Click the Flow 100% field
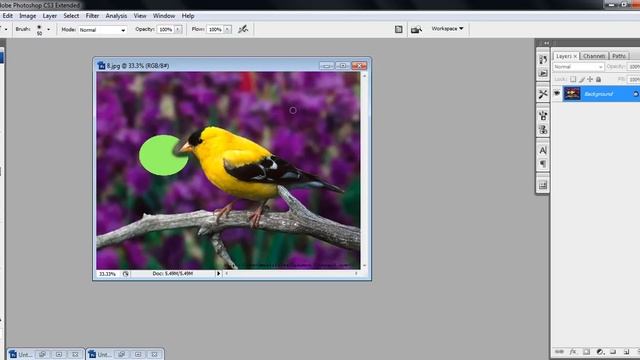 click(x=215, y=29)
